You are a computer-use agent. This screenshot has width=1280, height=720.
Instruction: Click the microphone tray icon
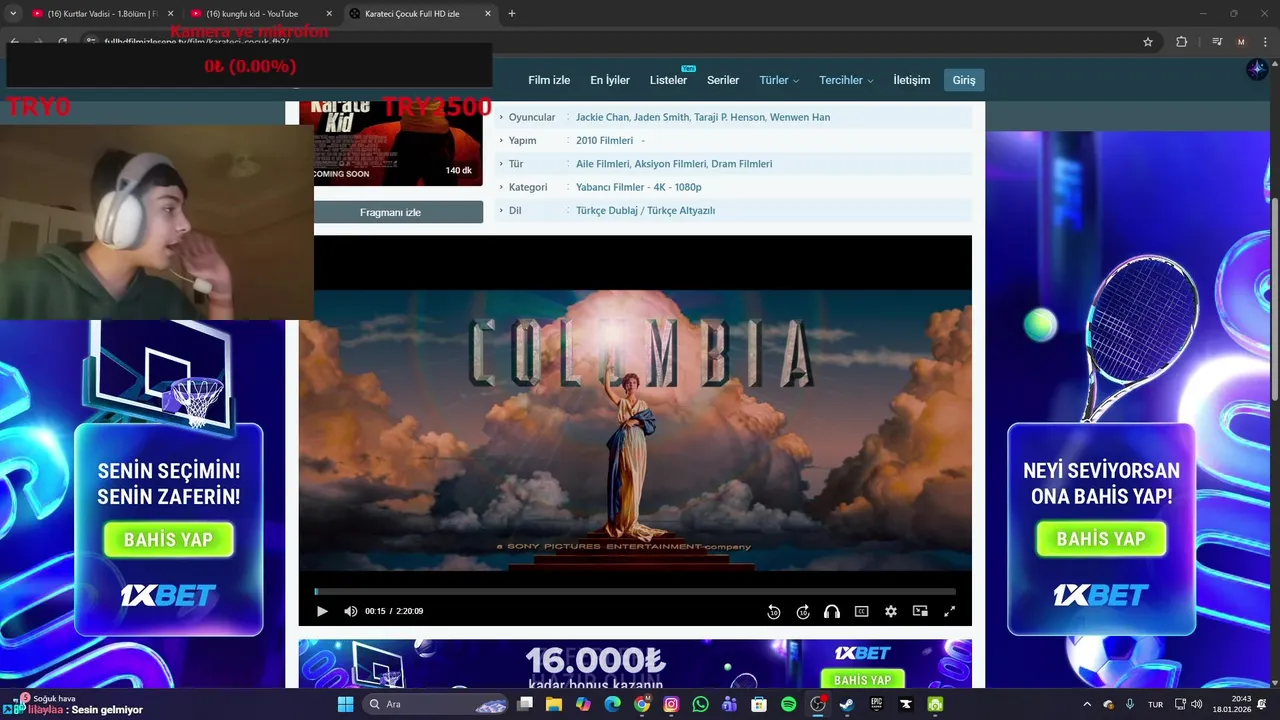1130,705
